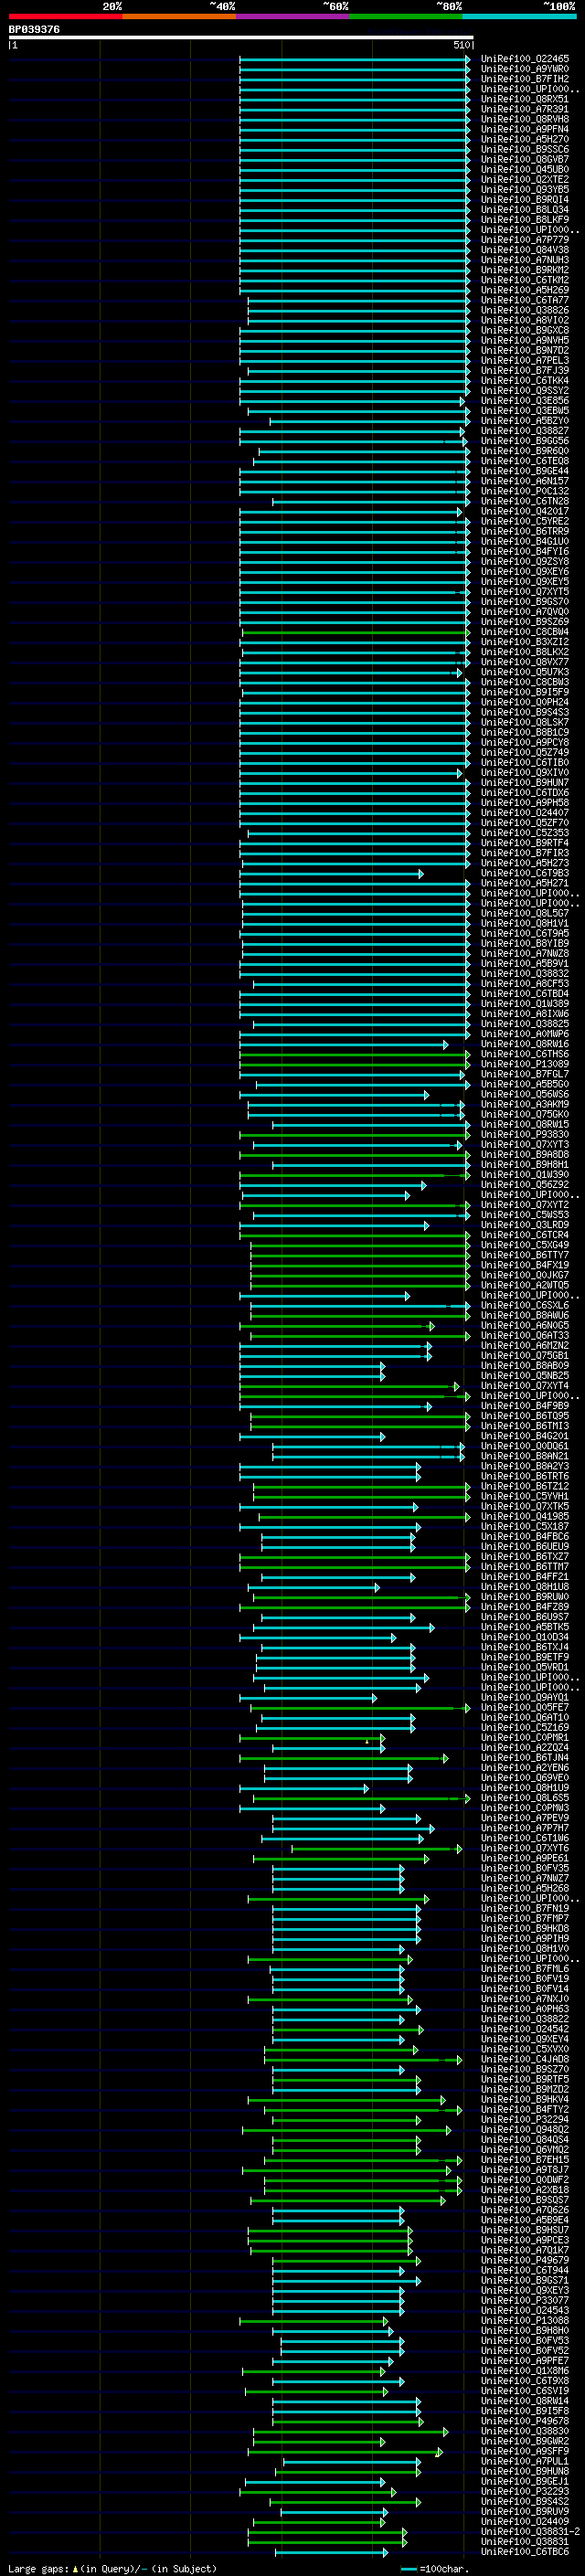Select hit label UniRef100_Q56Z92
This screenshot has width=585, height=2576.
[x=525, y=1185]
